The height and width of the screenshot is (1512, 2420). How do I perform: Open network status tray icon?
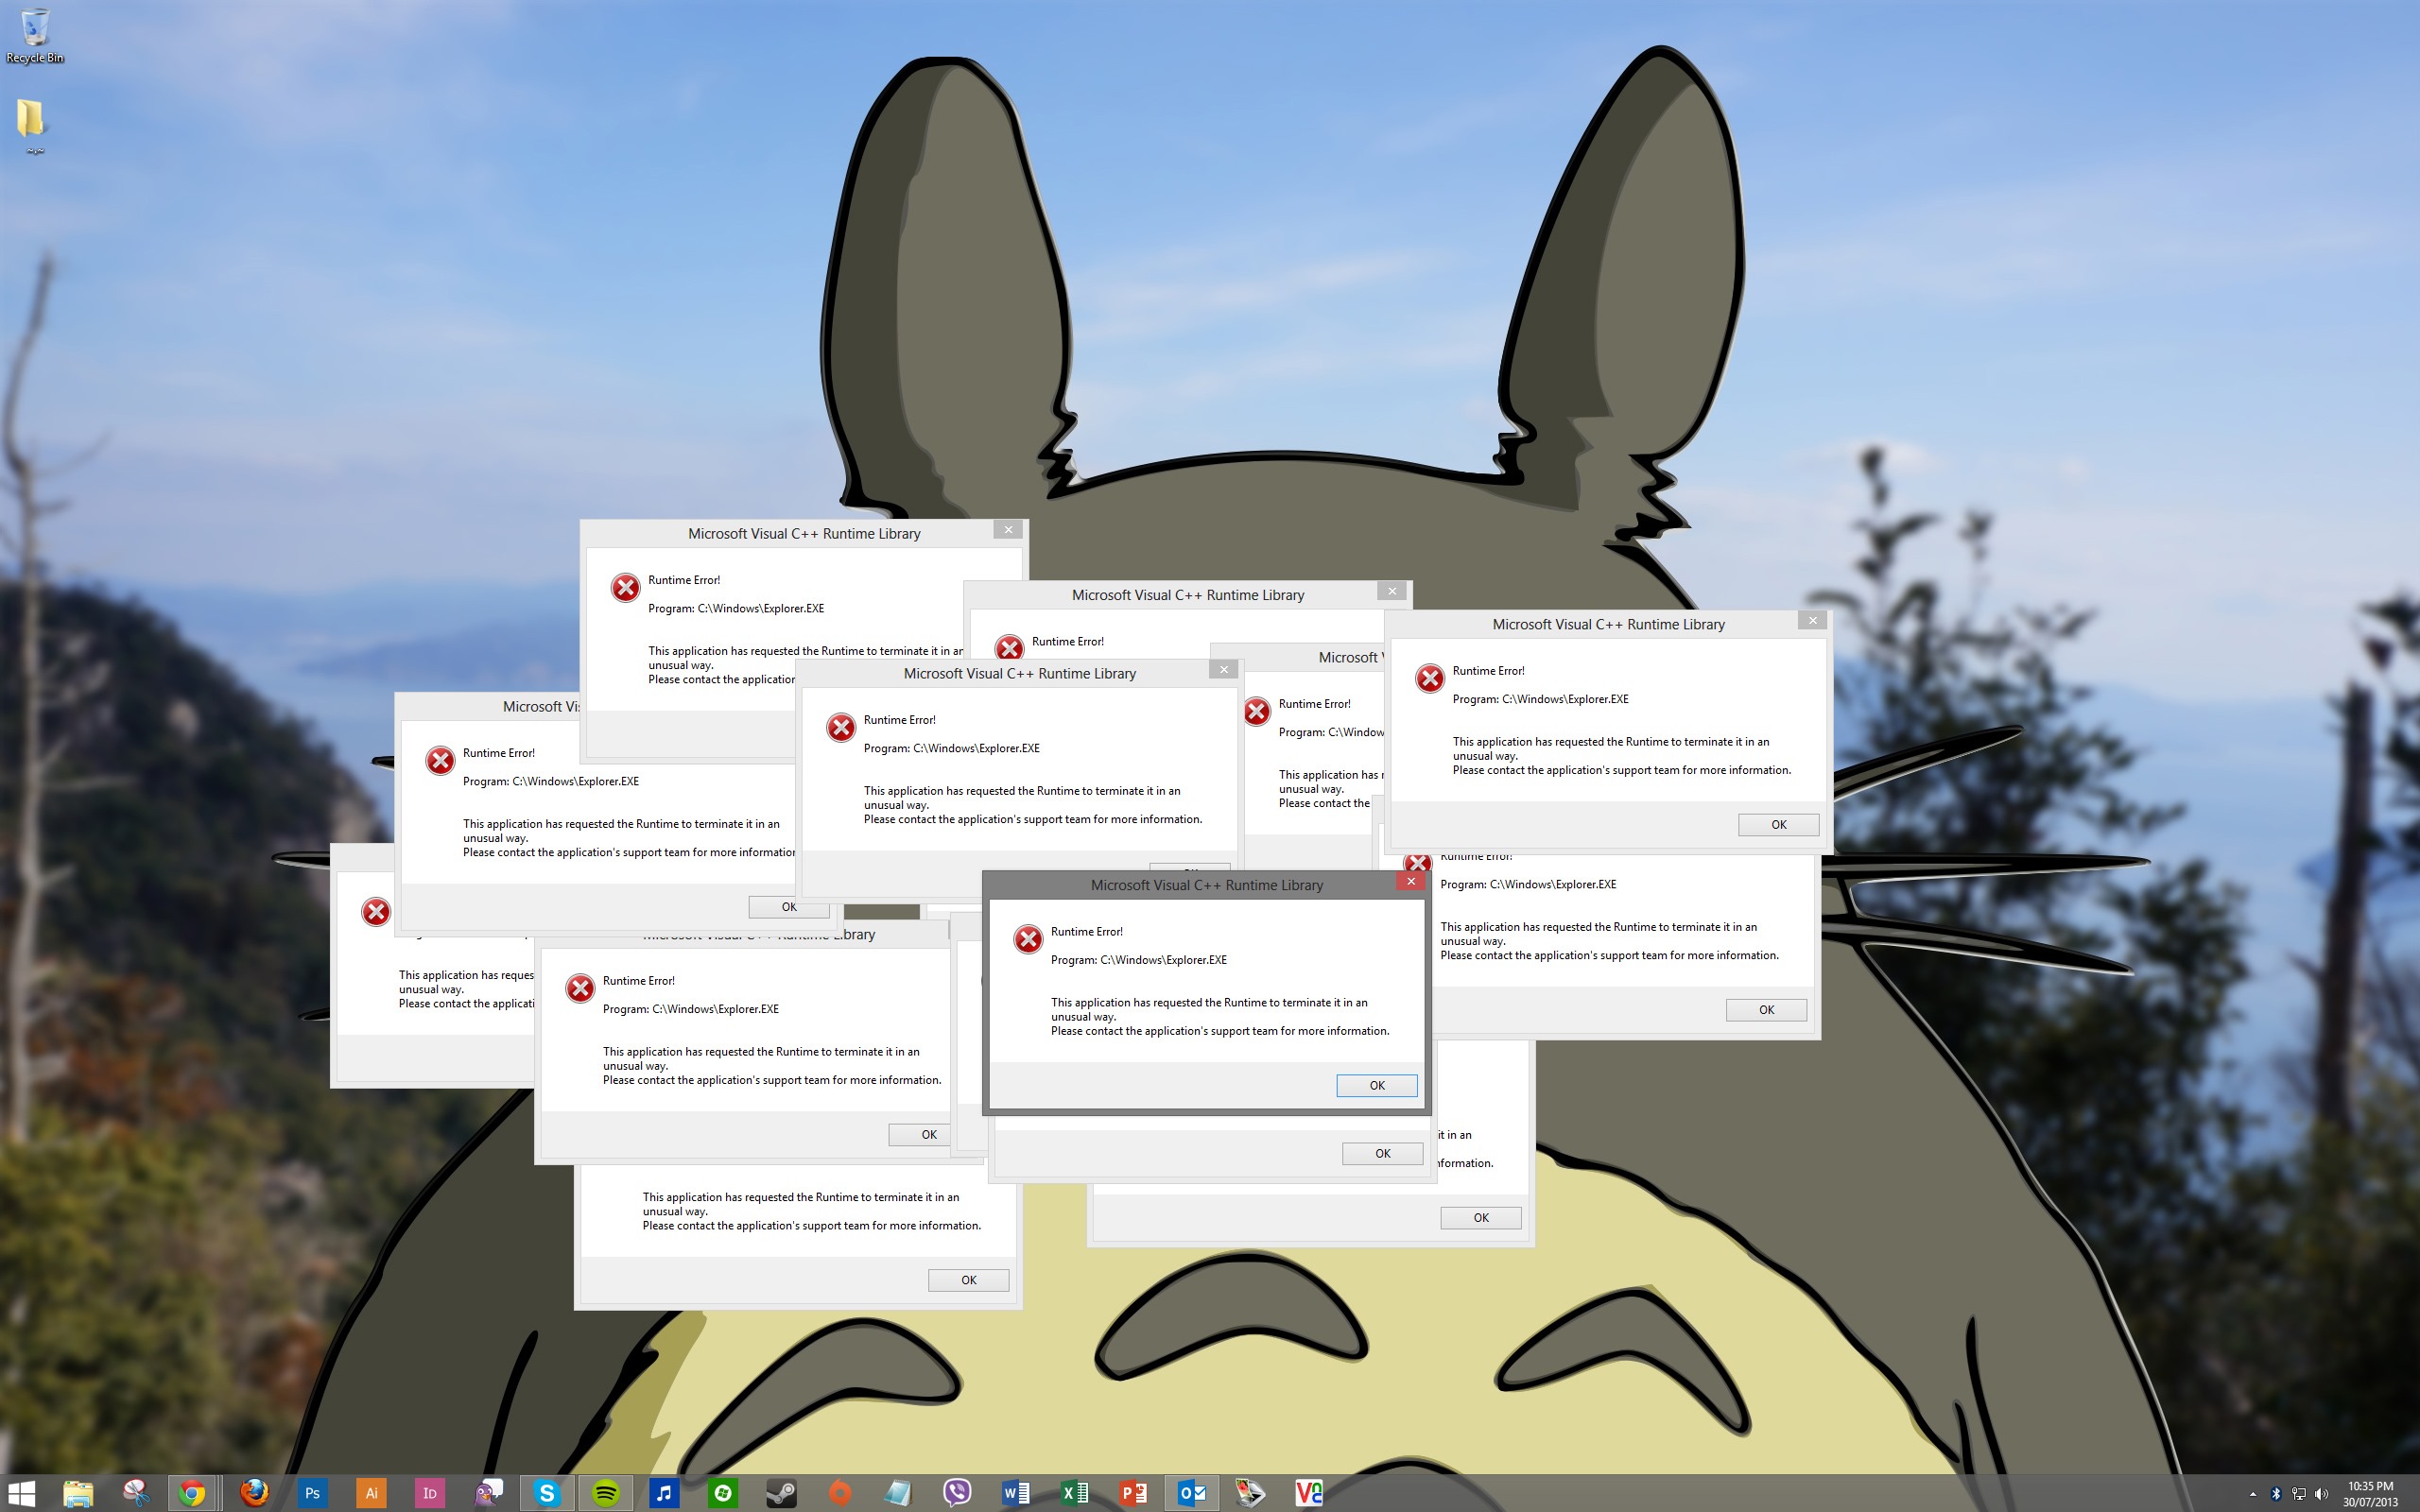coord(2299,1494)
